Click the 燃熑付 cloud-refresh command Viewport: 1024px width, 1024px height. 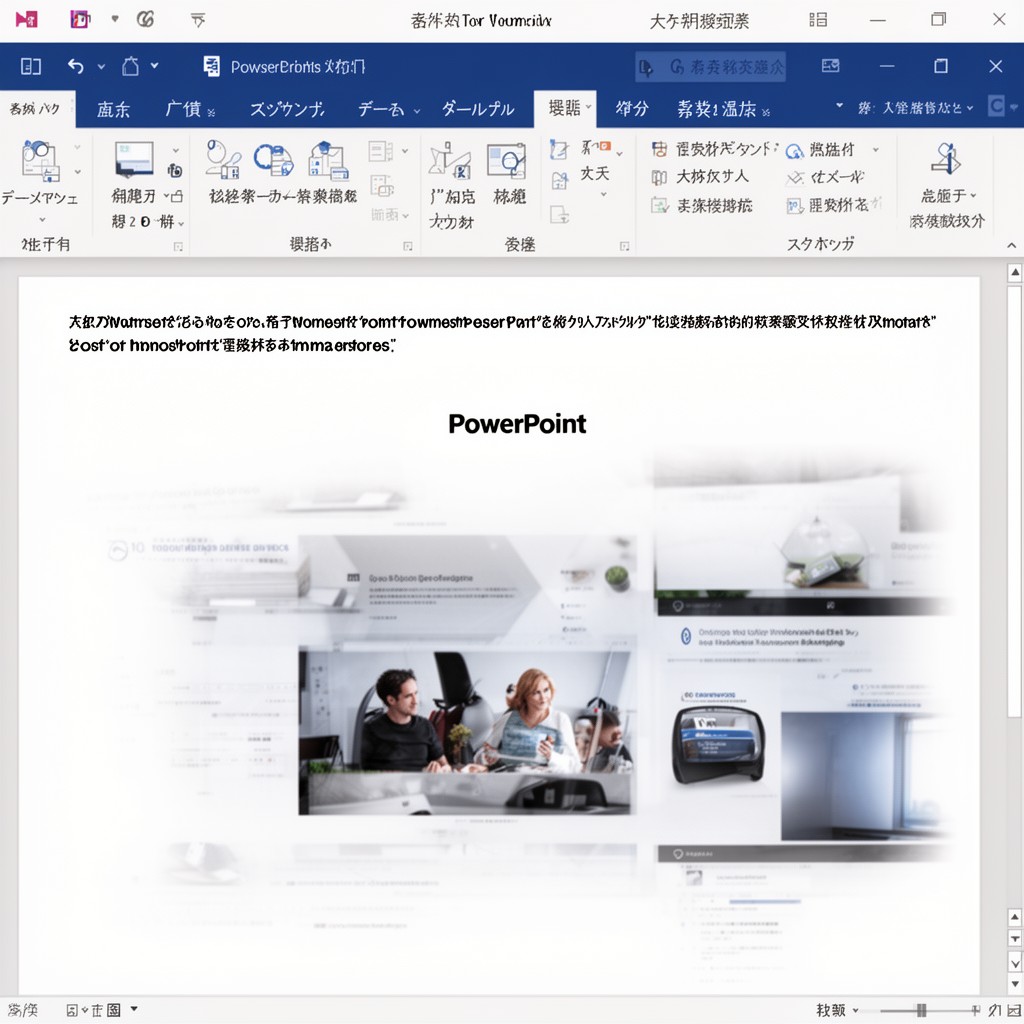coord(820,150)
